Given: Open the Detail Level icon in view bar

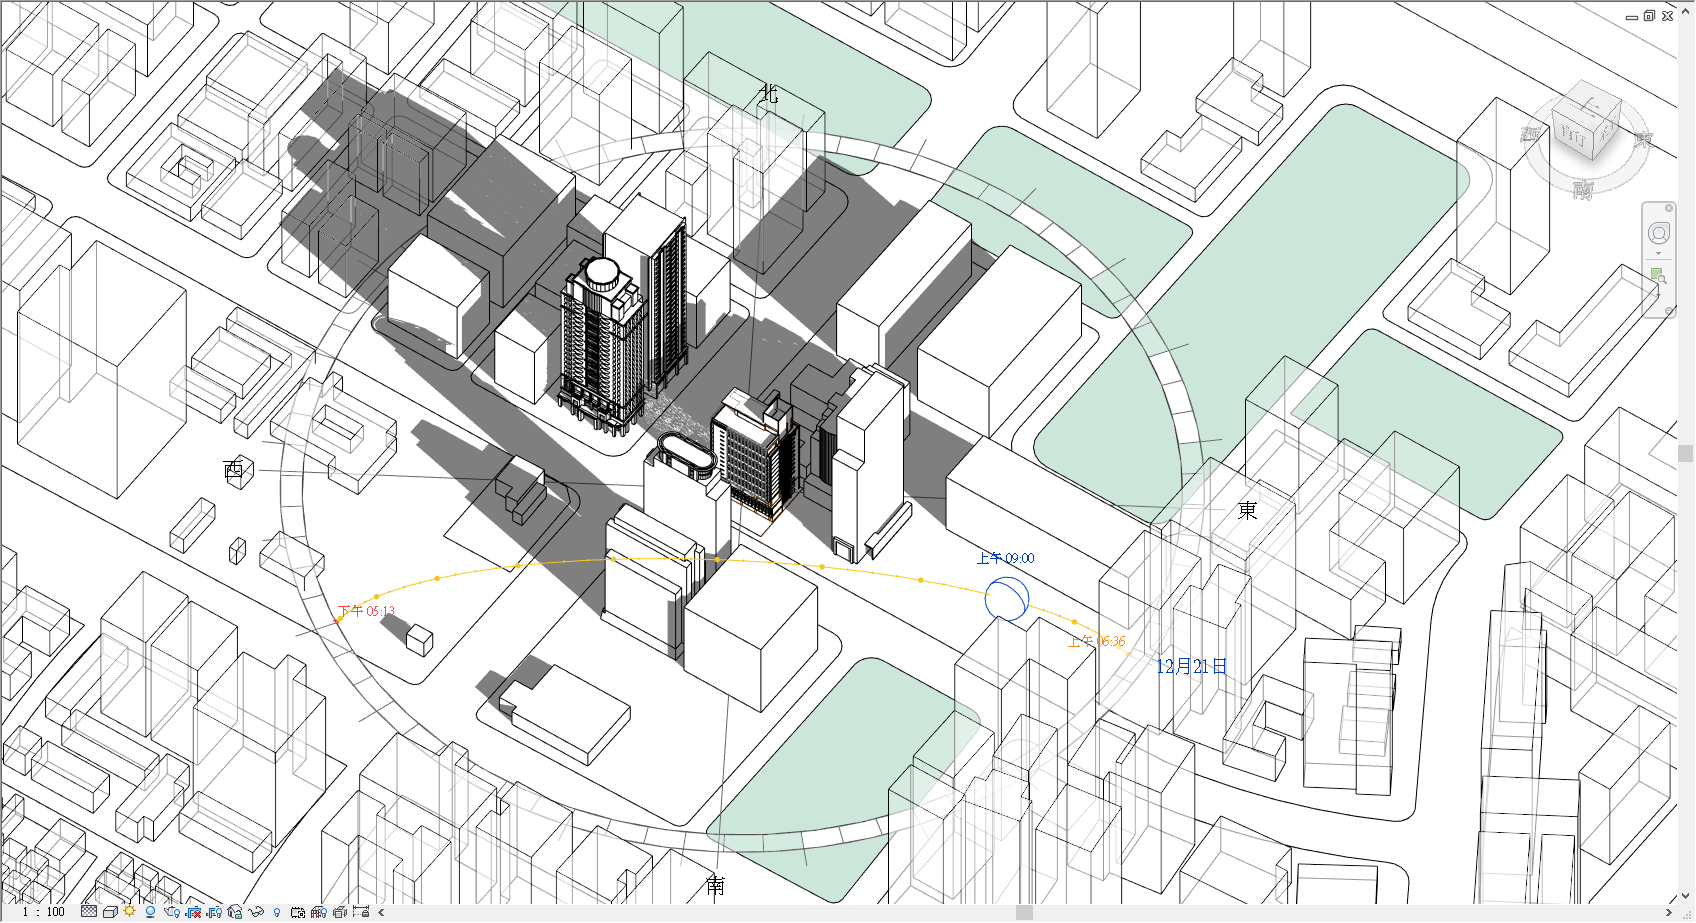Looking at the screenshot, I should click(x=89, y=912).
